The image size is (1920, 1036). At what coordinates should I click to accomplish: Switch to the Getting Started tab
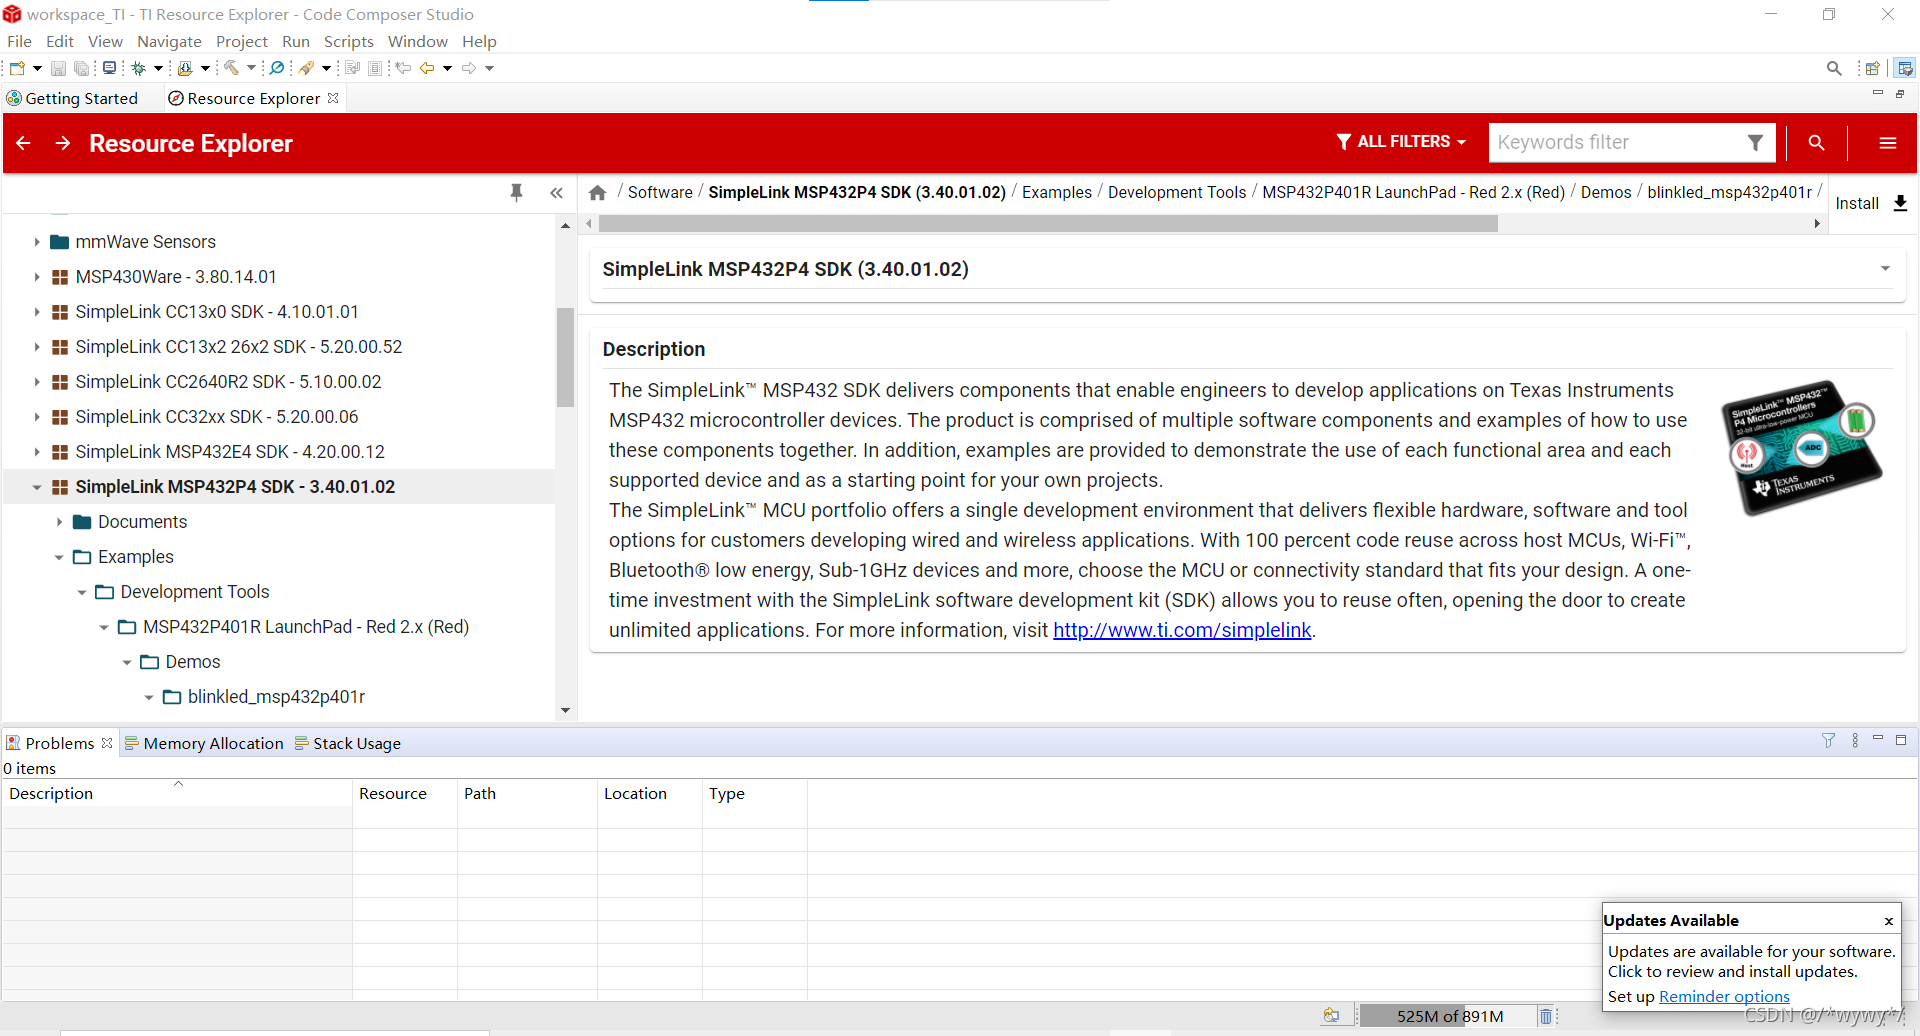pyautogui.click(x=72, y=98)
